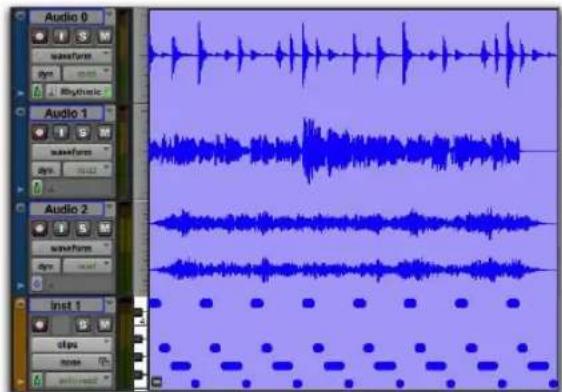The width and height of the screenshot is (562, 392).
Task: Select the Audio 0 track name
Action: (66, 17)
